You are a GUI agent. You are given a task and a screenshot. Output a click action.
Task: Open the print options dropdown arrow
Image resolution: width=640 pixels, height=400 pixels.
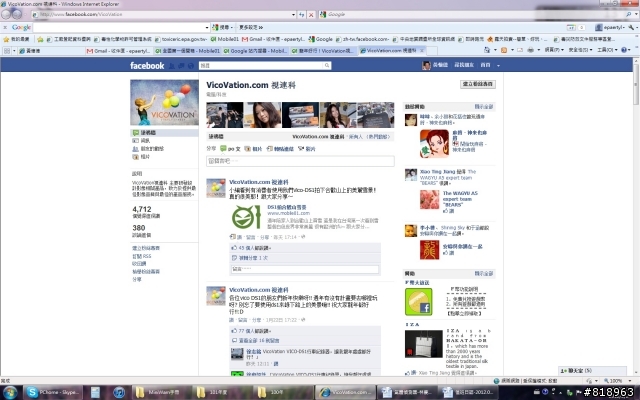click(538, 50)
